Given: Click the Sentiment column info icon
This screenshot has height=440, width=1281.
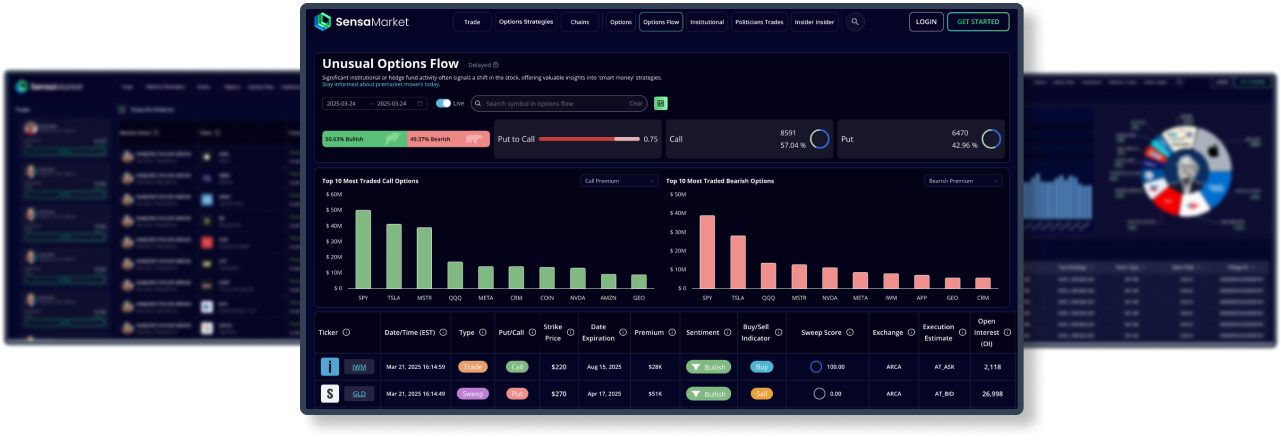Looking at the screenshot, I should tap(727, 333).
